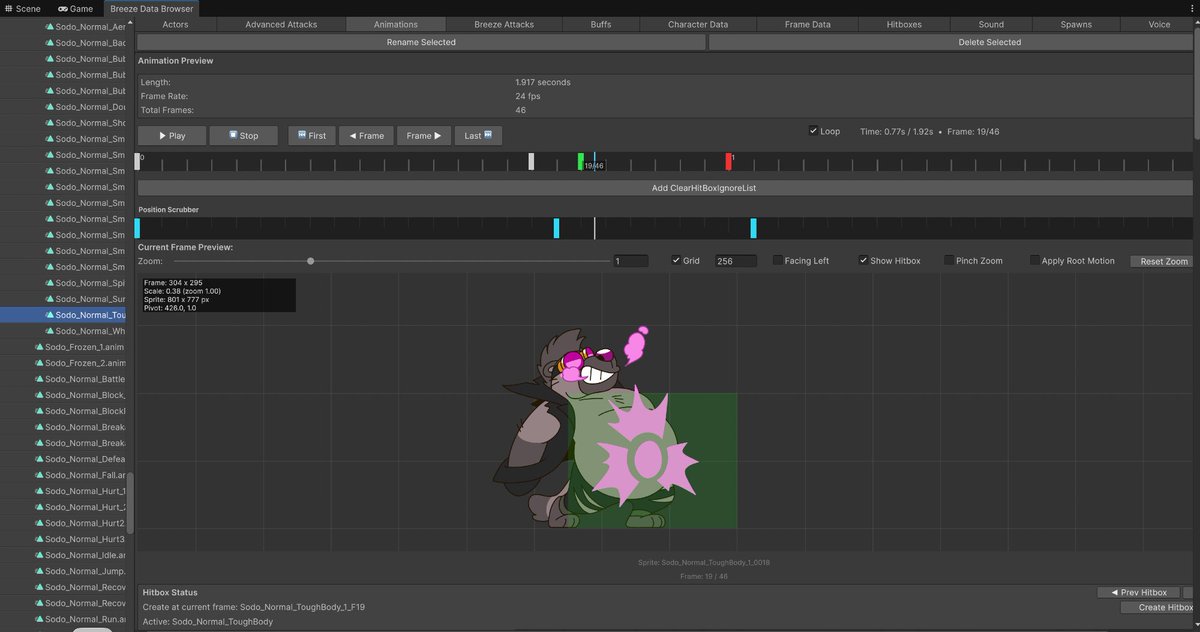Viewport: 1200px width, 632px height.
Task: Click the skip icon in Last button
Action: point(489,135)
